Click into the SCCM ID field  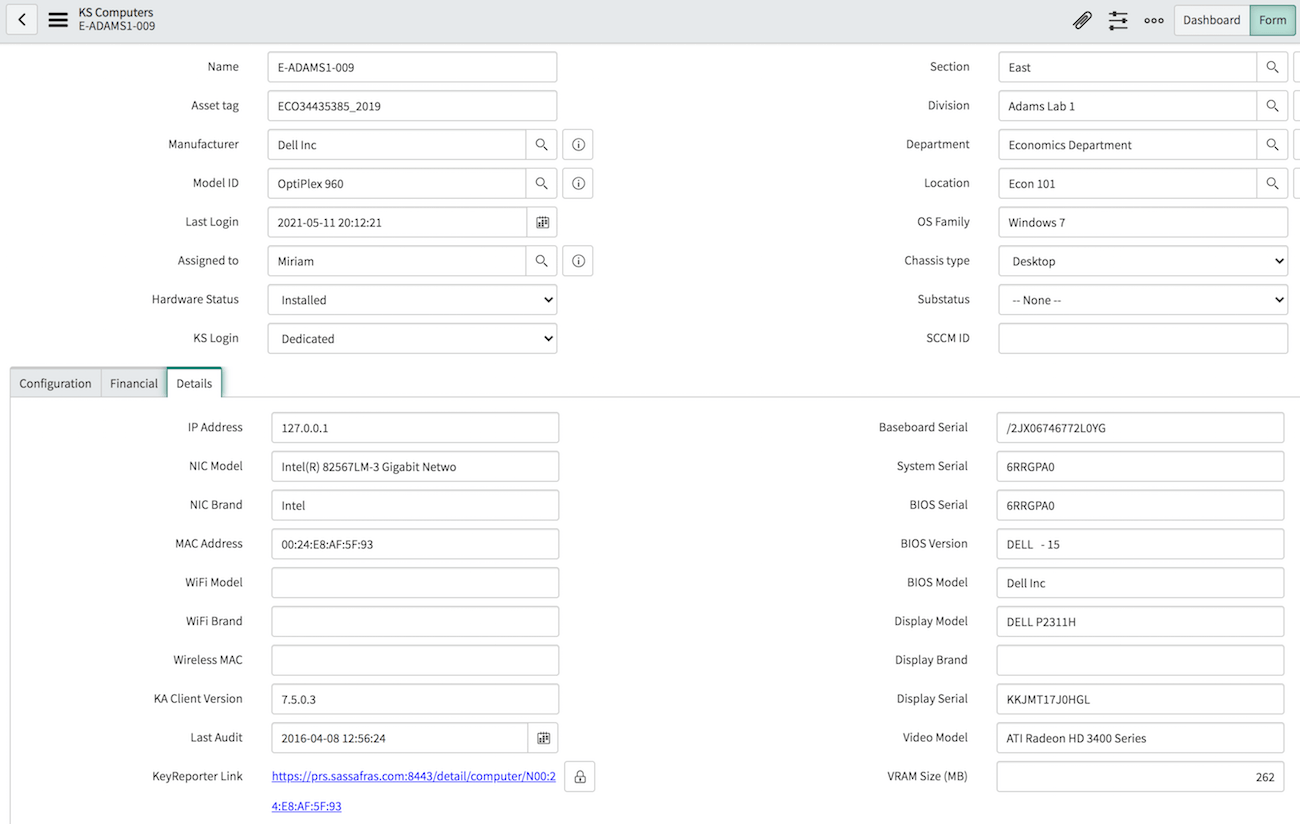pos(1143,338)
